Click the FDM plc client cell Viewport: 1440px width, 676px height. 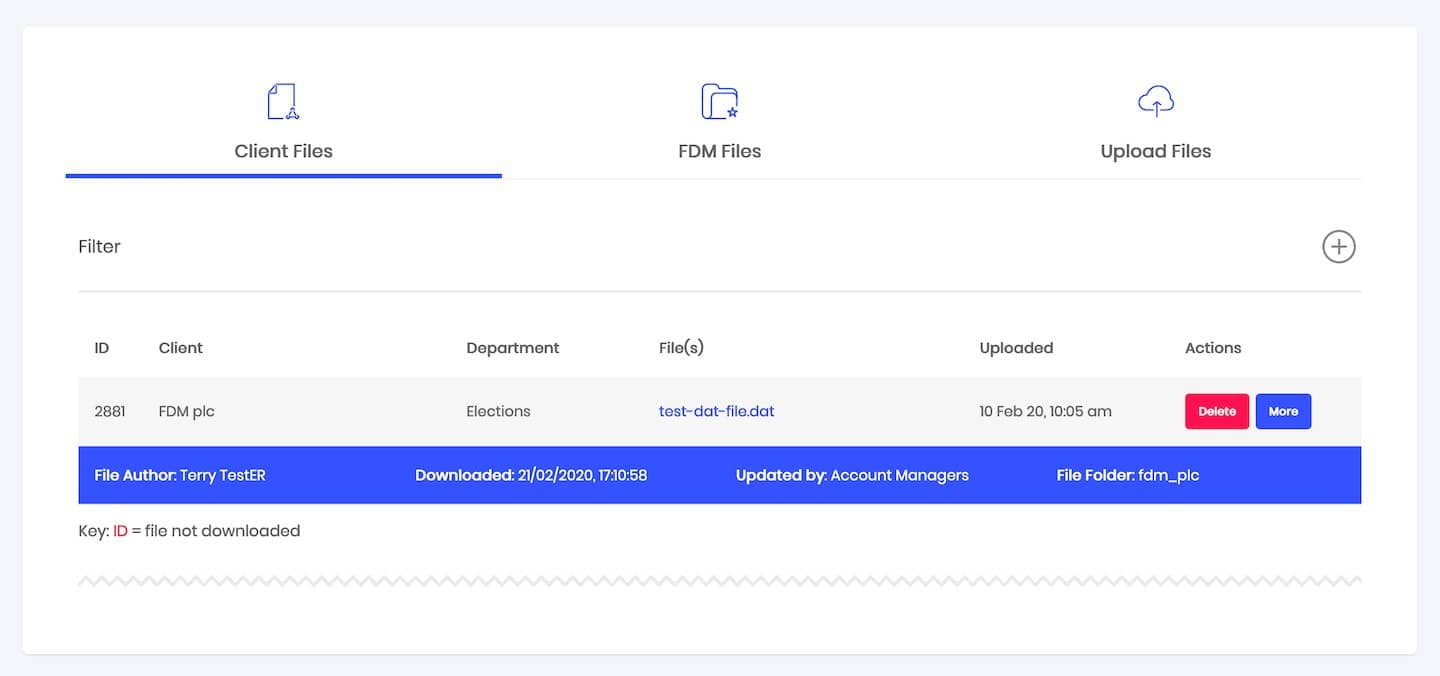coord(186,411)
